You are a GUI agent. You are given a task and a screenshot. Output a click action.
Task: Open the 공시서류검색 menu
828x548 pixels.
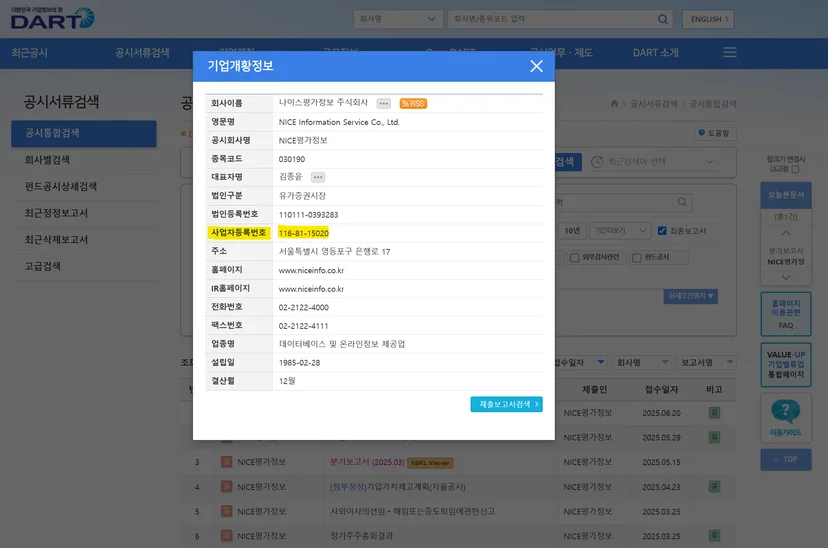[142, 53]
